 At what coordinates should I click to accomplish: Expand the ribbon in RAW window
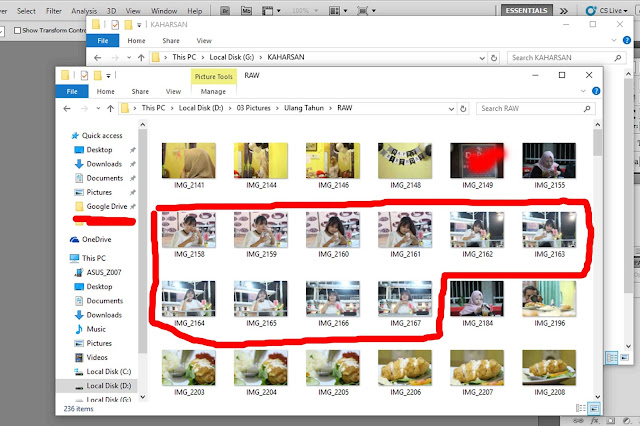583,91
